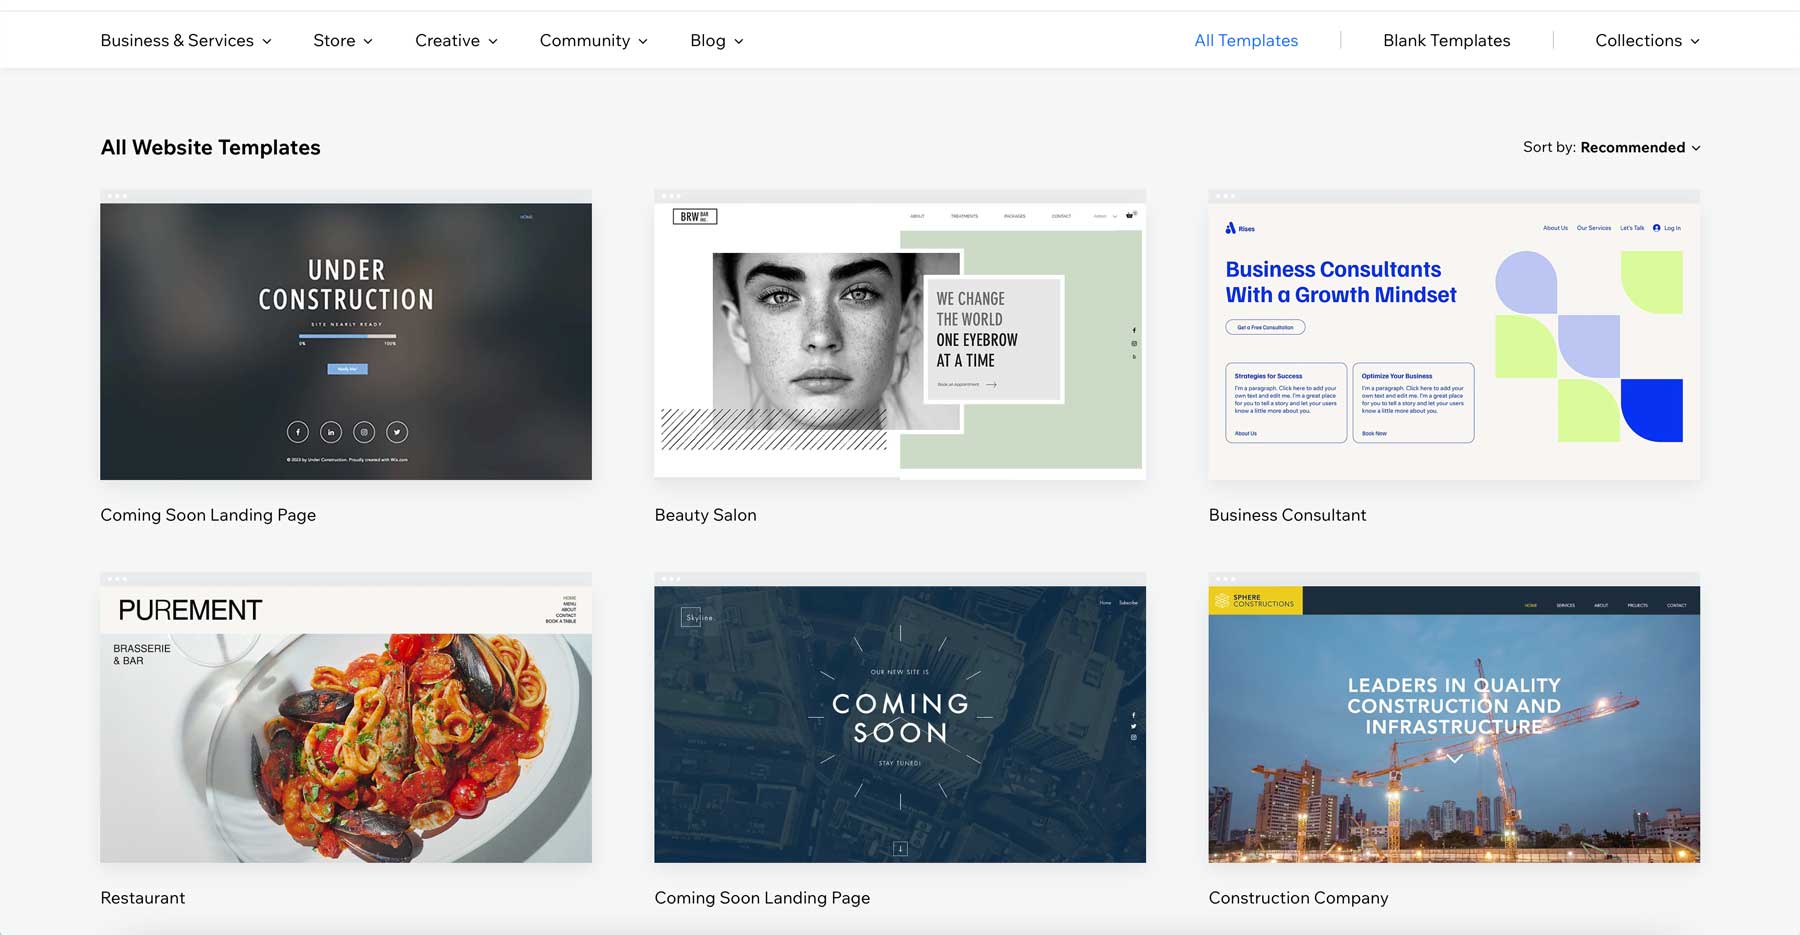Click the down chevron under Leaders in Quality headline

tap(1455, 759)
